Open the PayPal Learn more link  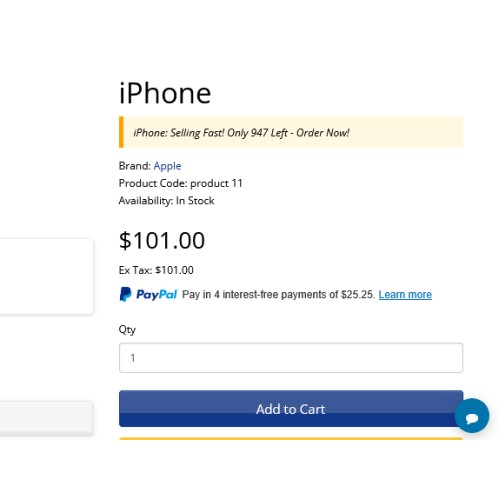pos(405,295)
